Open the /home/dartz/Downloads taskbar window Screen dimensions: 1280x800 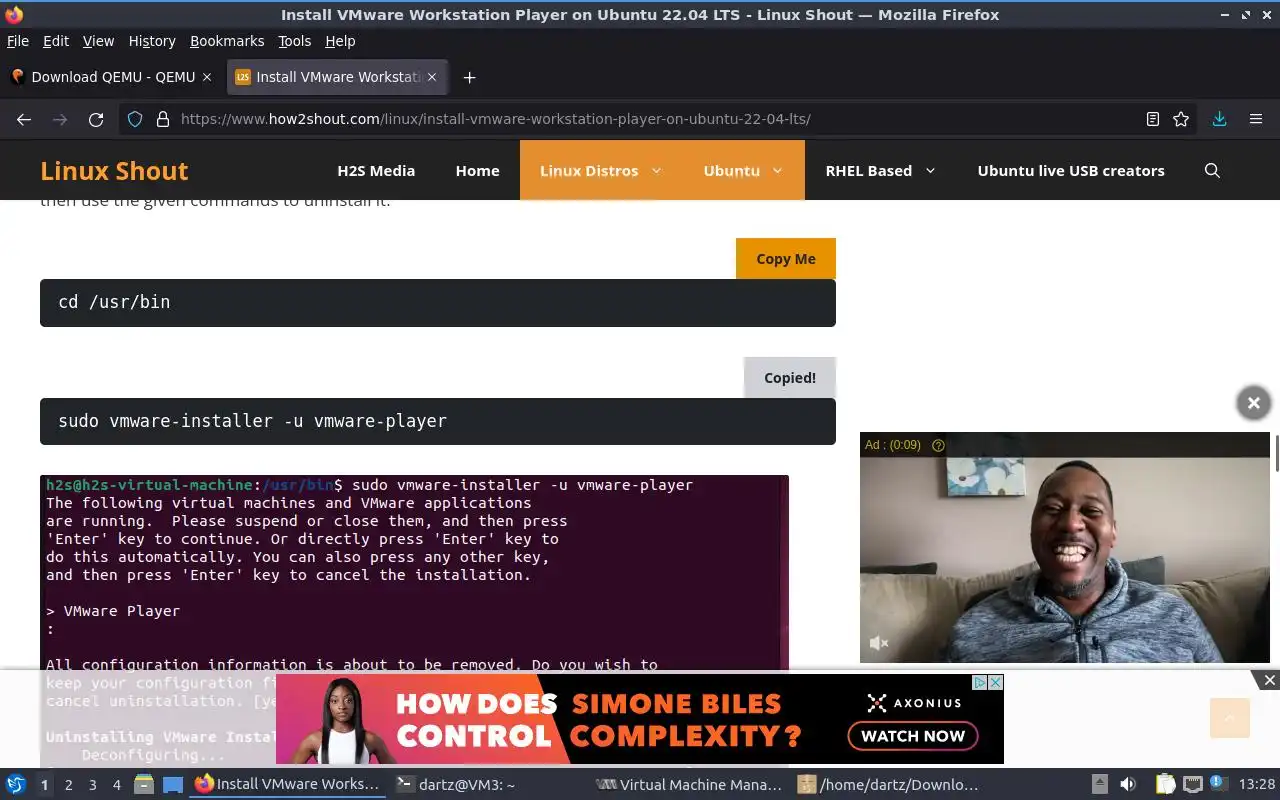click(x=890, y=785)
